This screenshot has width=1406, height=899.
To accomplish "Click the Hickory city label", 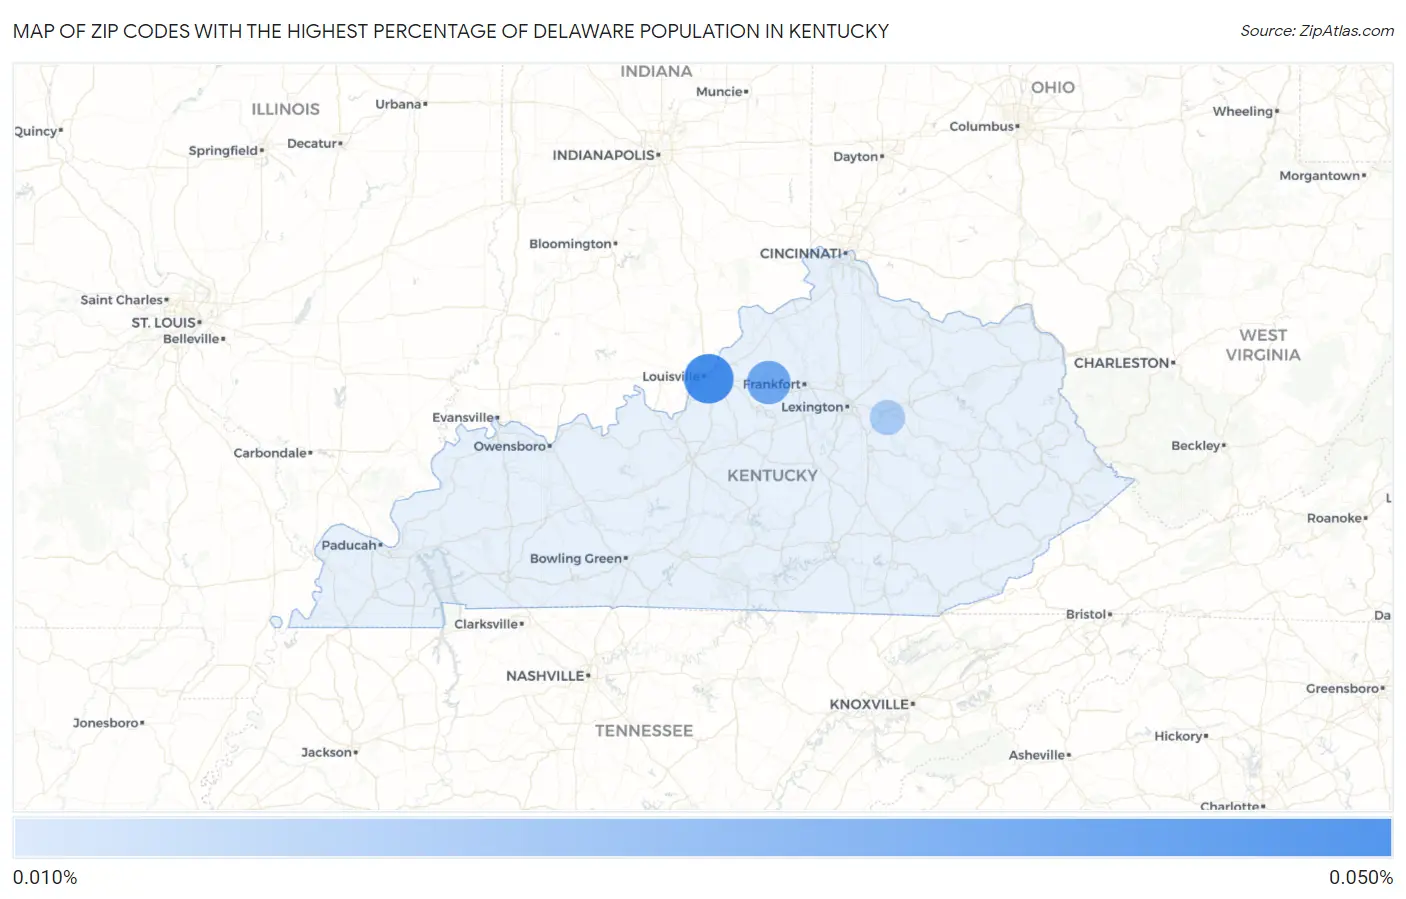I will [x=1178, y=736].
